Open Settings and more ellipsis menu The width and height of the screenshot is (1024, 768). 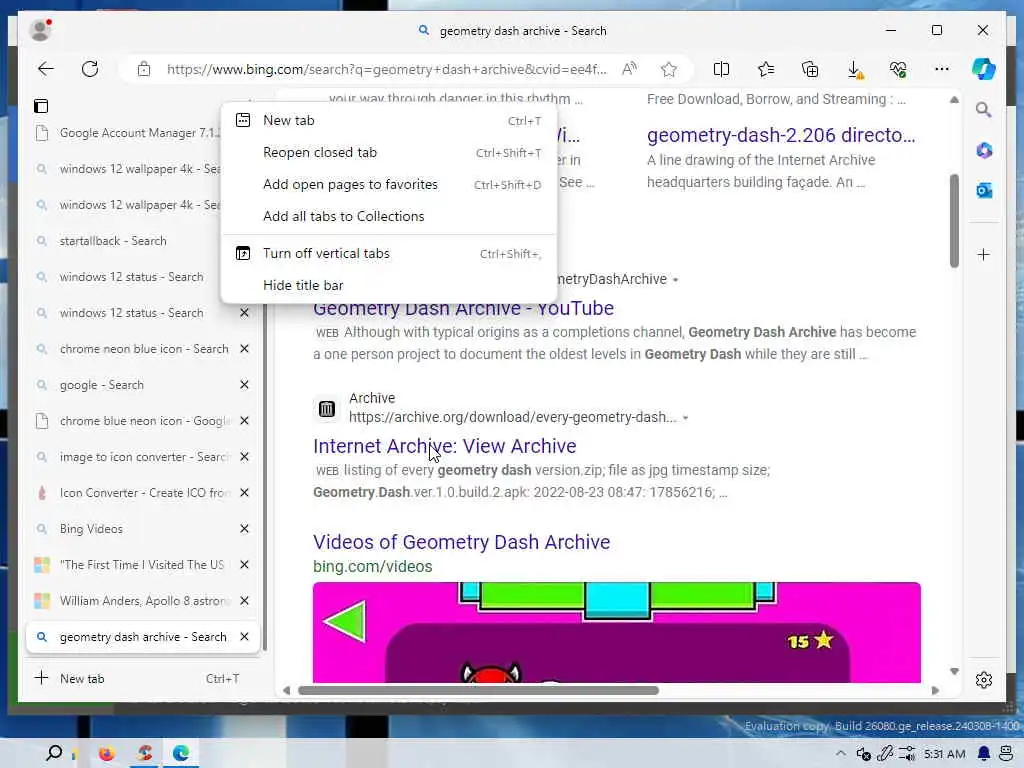point(942,69)
